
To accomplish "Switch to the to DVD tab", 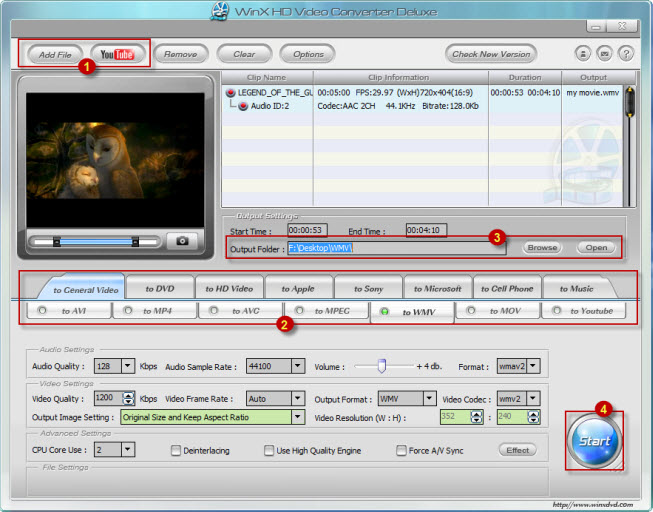I will click(160, 288).
